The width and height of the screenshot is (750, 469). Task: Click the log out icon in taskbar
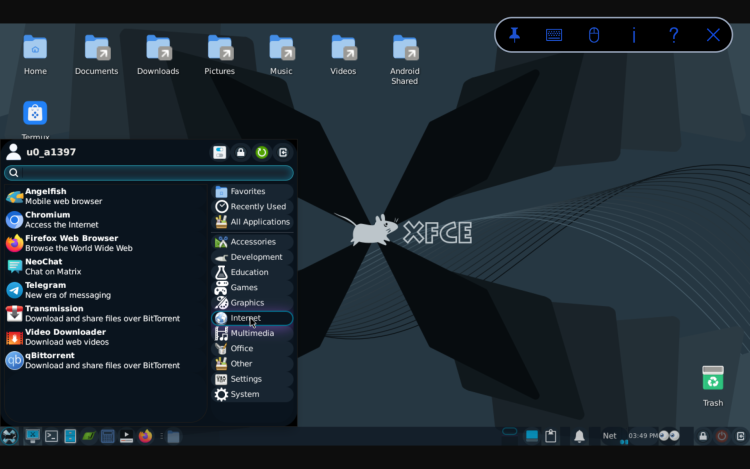pos(740,436)
